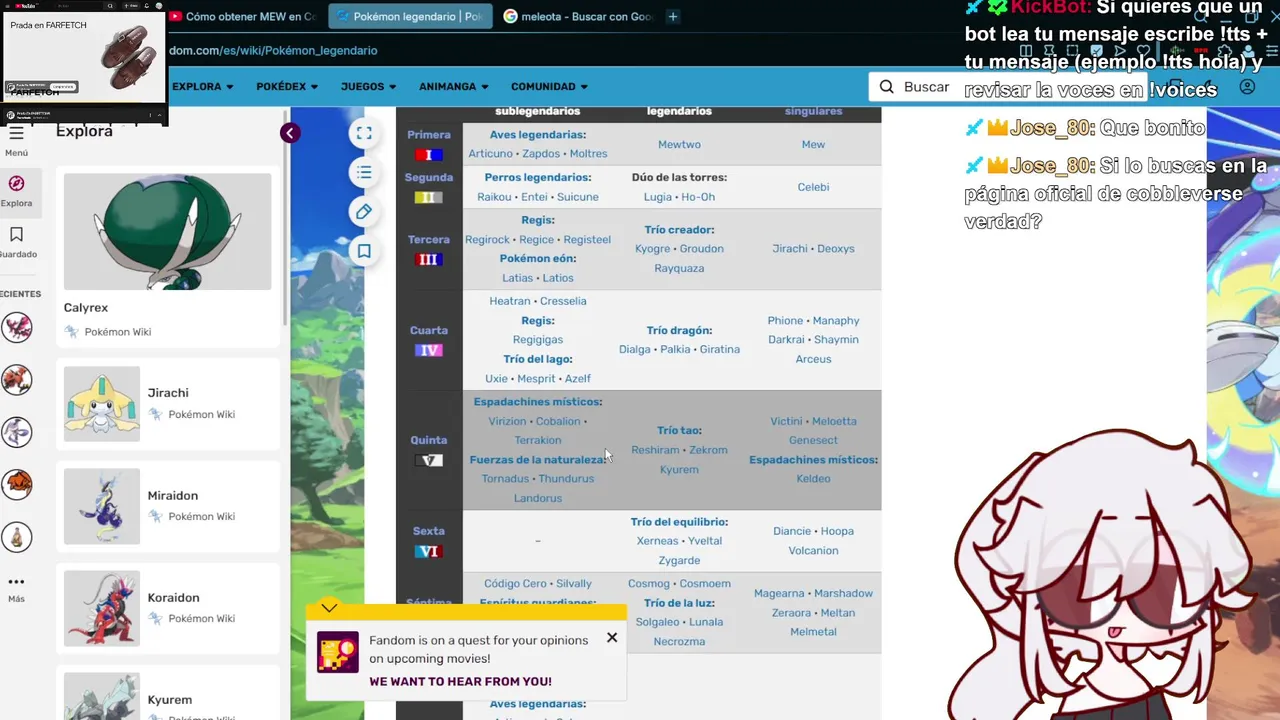Open the Necrozma link
This screenshot has width=1280, height=720.
(679, 641)
